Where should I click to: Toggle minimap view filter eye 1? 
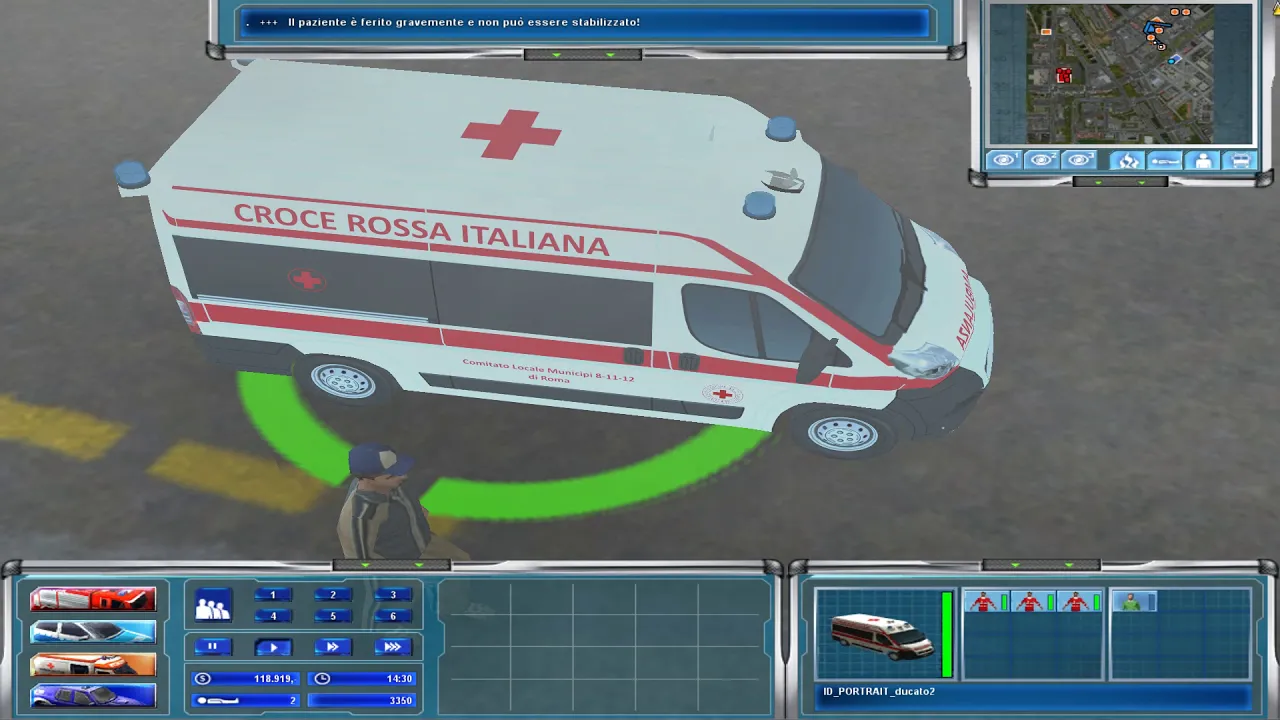1004,160
